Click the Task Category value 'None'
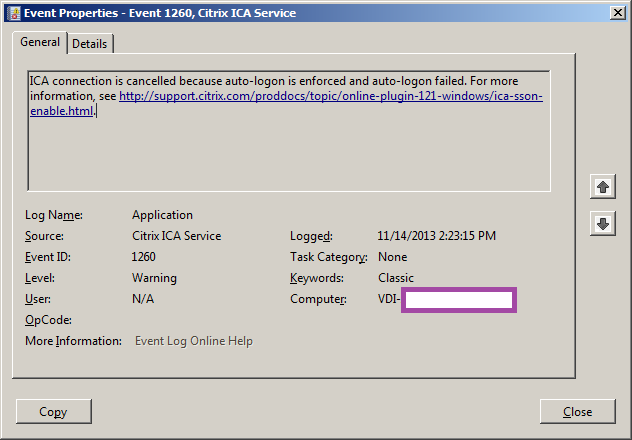 [x=393, y=257]
